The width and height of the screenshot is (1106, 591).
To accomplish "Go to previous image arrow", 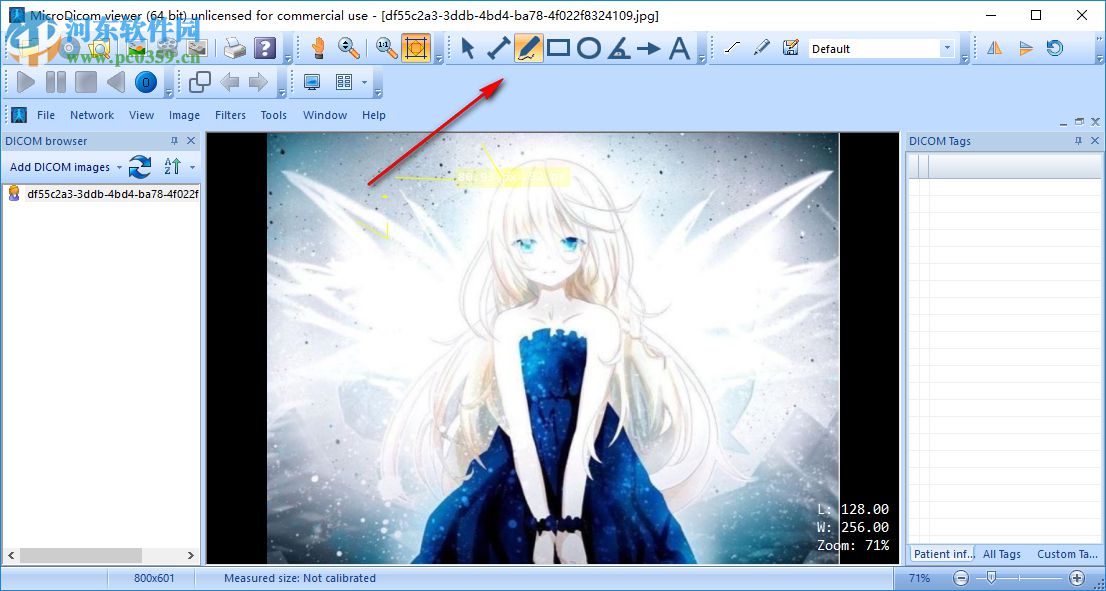I will click(230, 83).
